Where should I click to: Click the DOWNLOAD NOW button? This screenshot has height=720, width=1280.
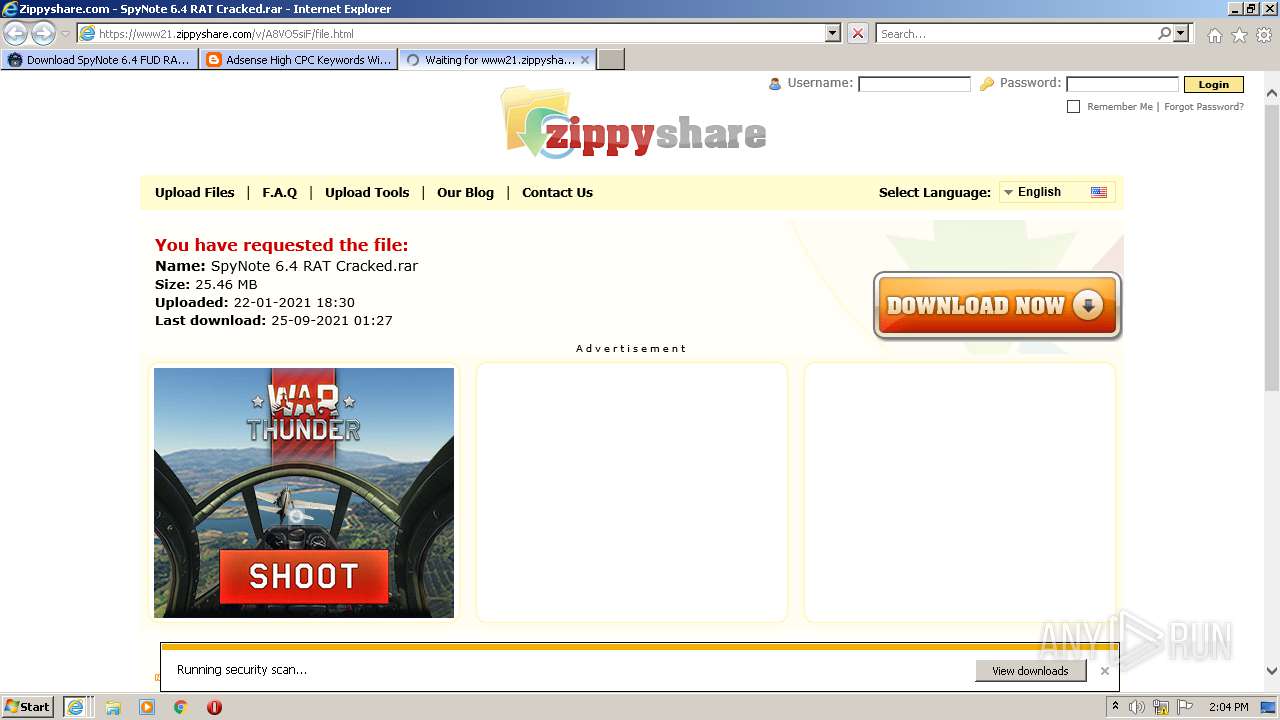(998, 306)
